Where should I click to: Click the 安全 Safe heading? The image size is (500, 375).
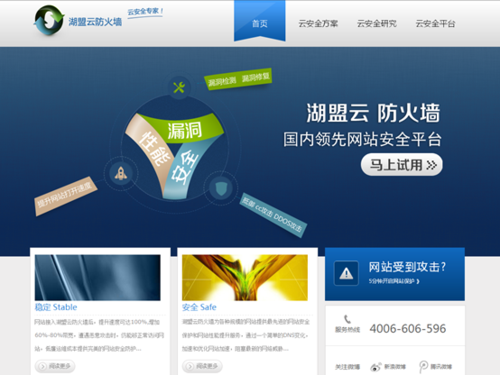(x=199, y=307)
